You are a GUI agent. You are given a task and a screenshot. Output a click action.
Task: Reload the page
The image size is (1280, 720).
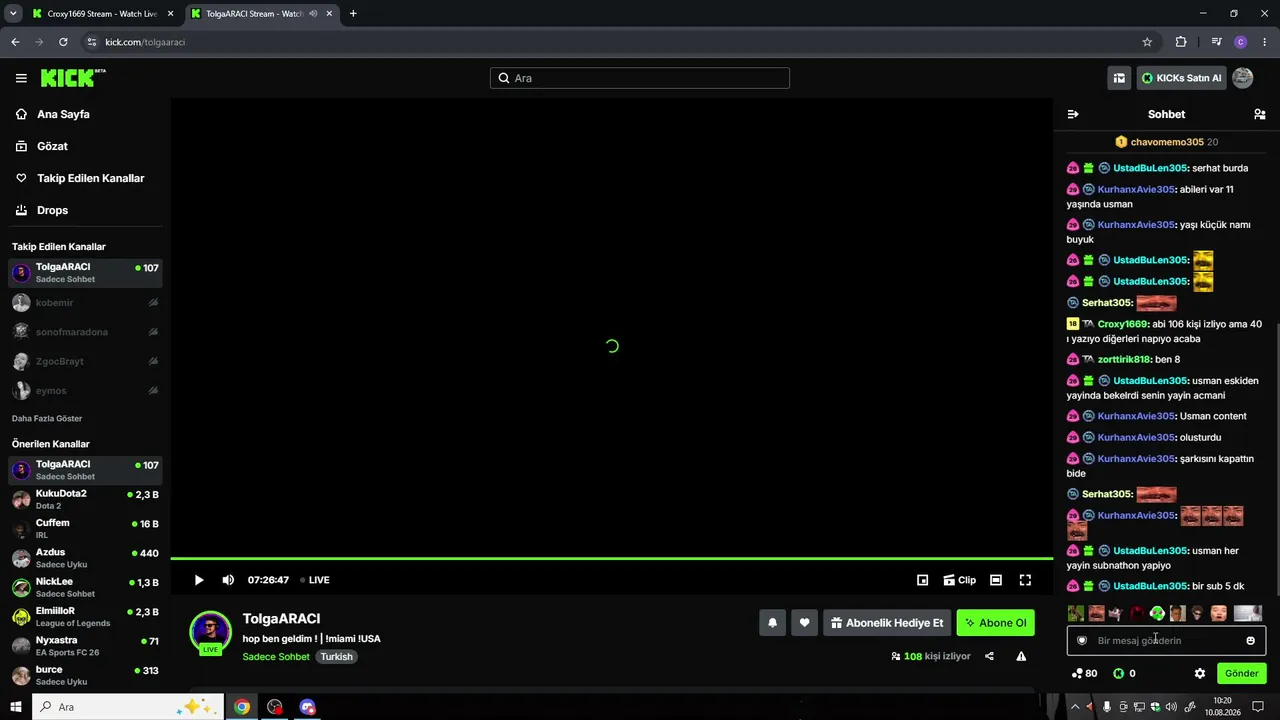click(63, 42)
